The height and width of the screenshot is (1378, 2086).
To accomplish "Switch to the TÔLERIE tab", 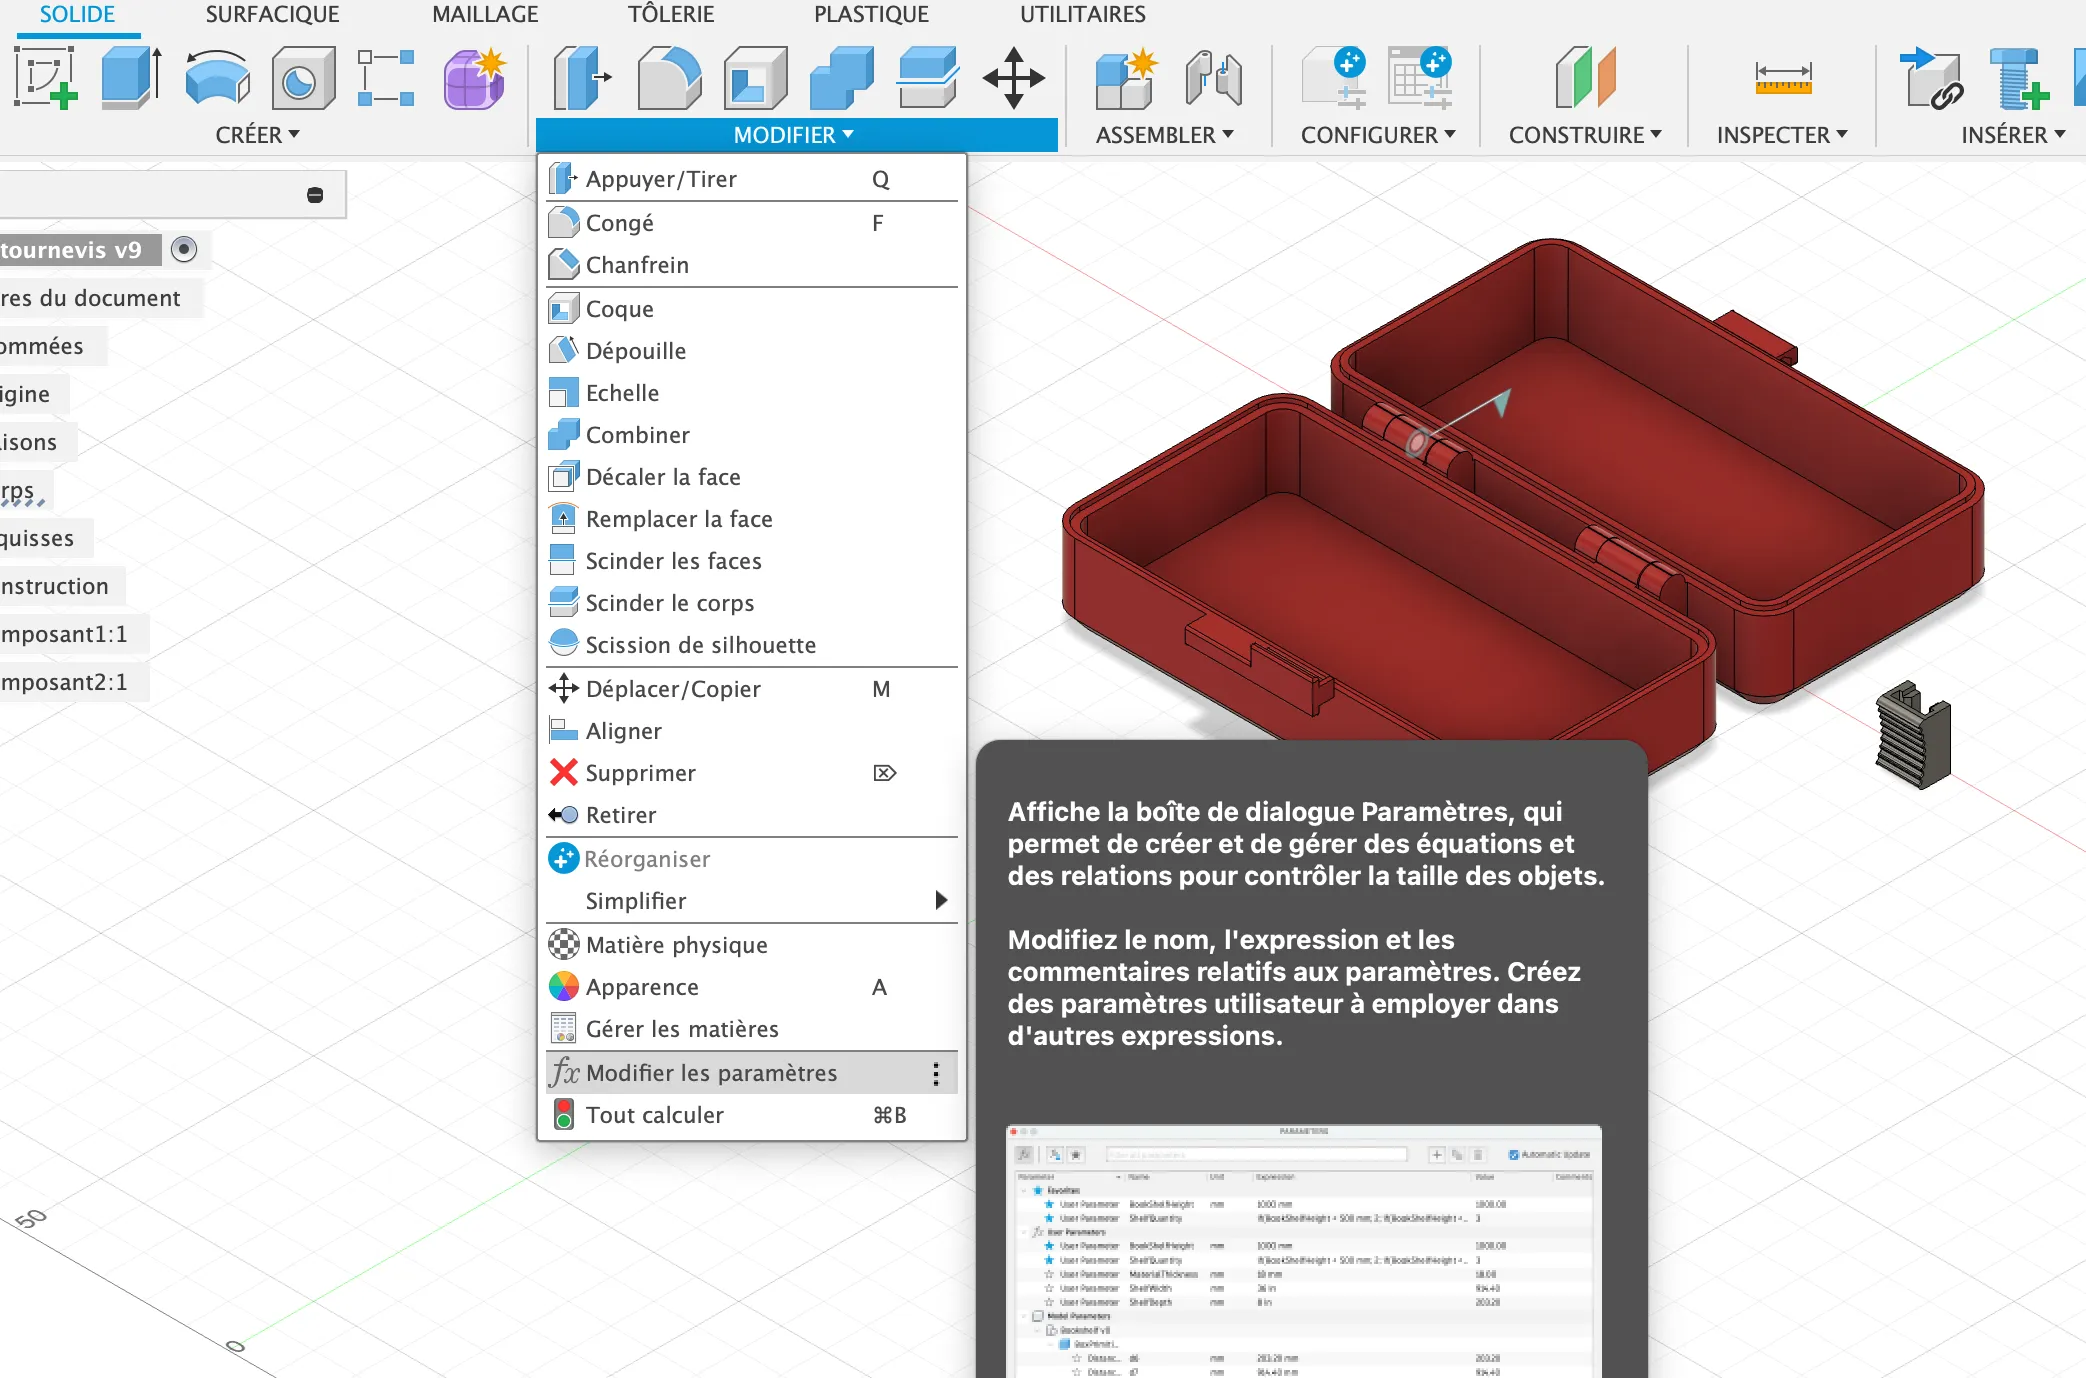I will [x=670, y=14].
